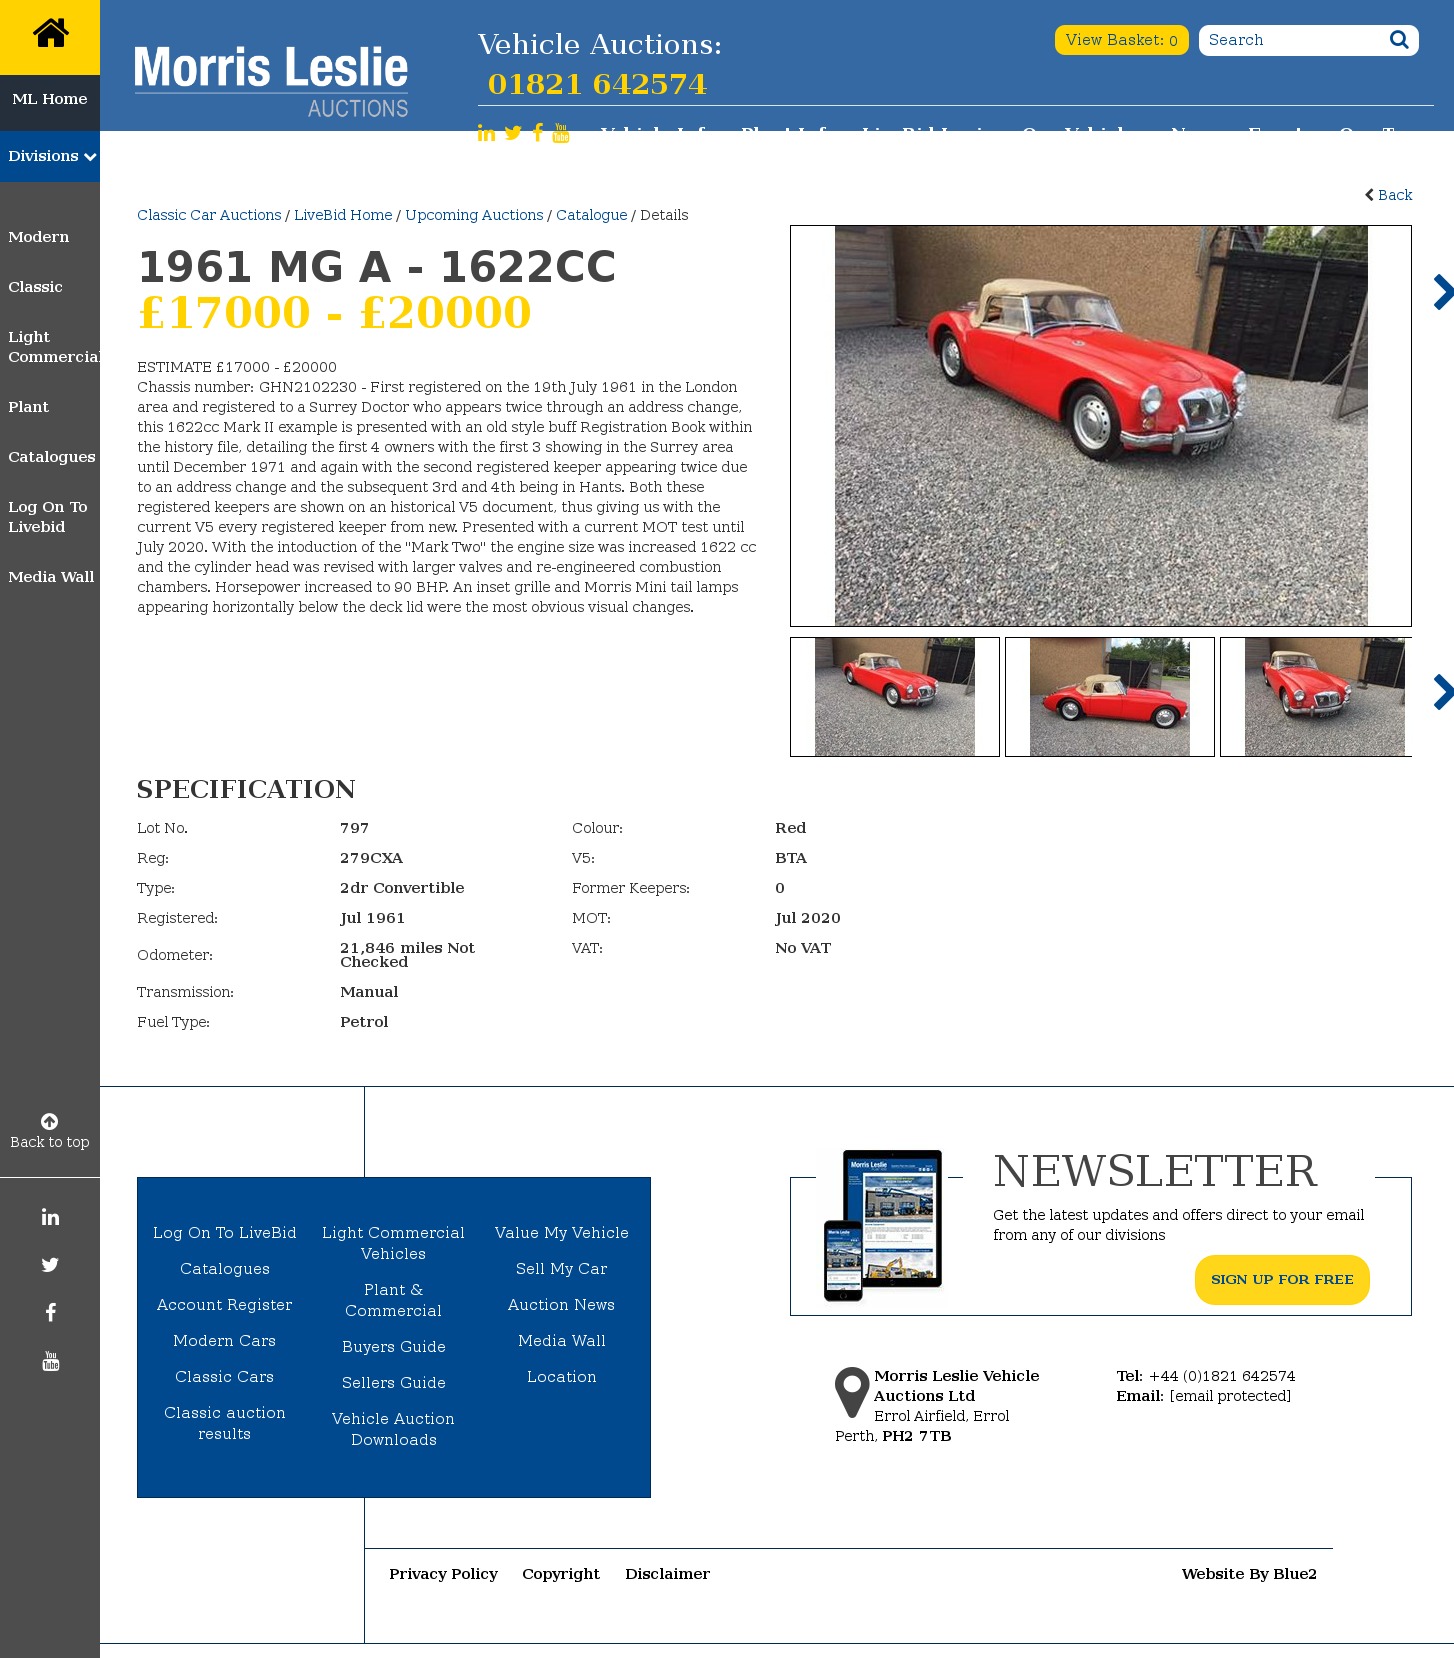Open footer Media Wall link
The width and height of the screenshot is (1454, 1658).
[x=562, y=1341]
